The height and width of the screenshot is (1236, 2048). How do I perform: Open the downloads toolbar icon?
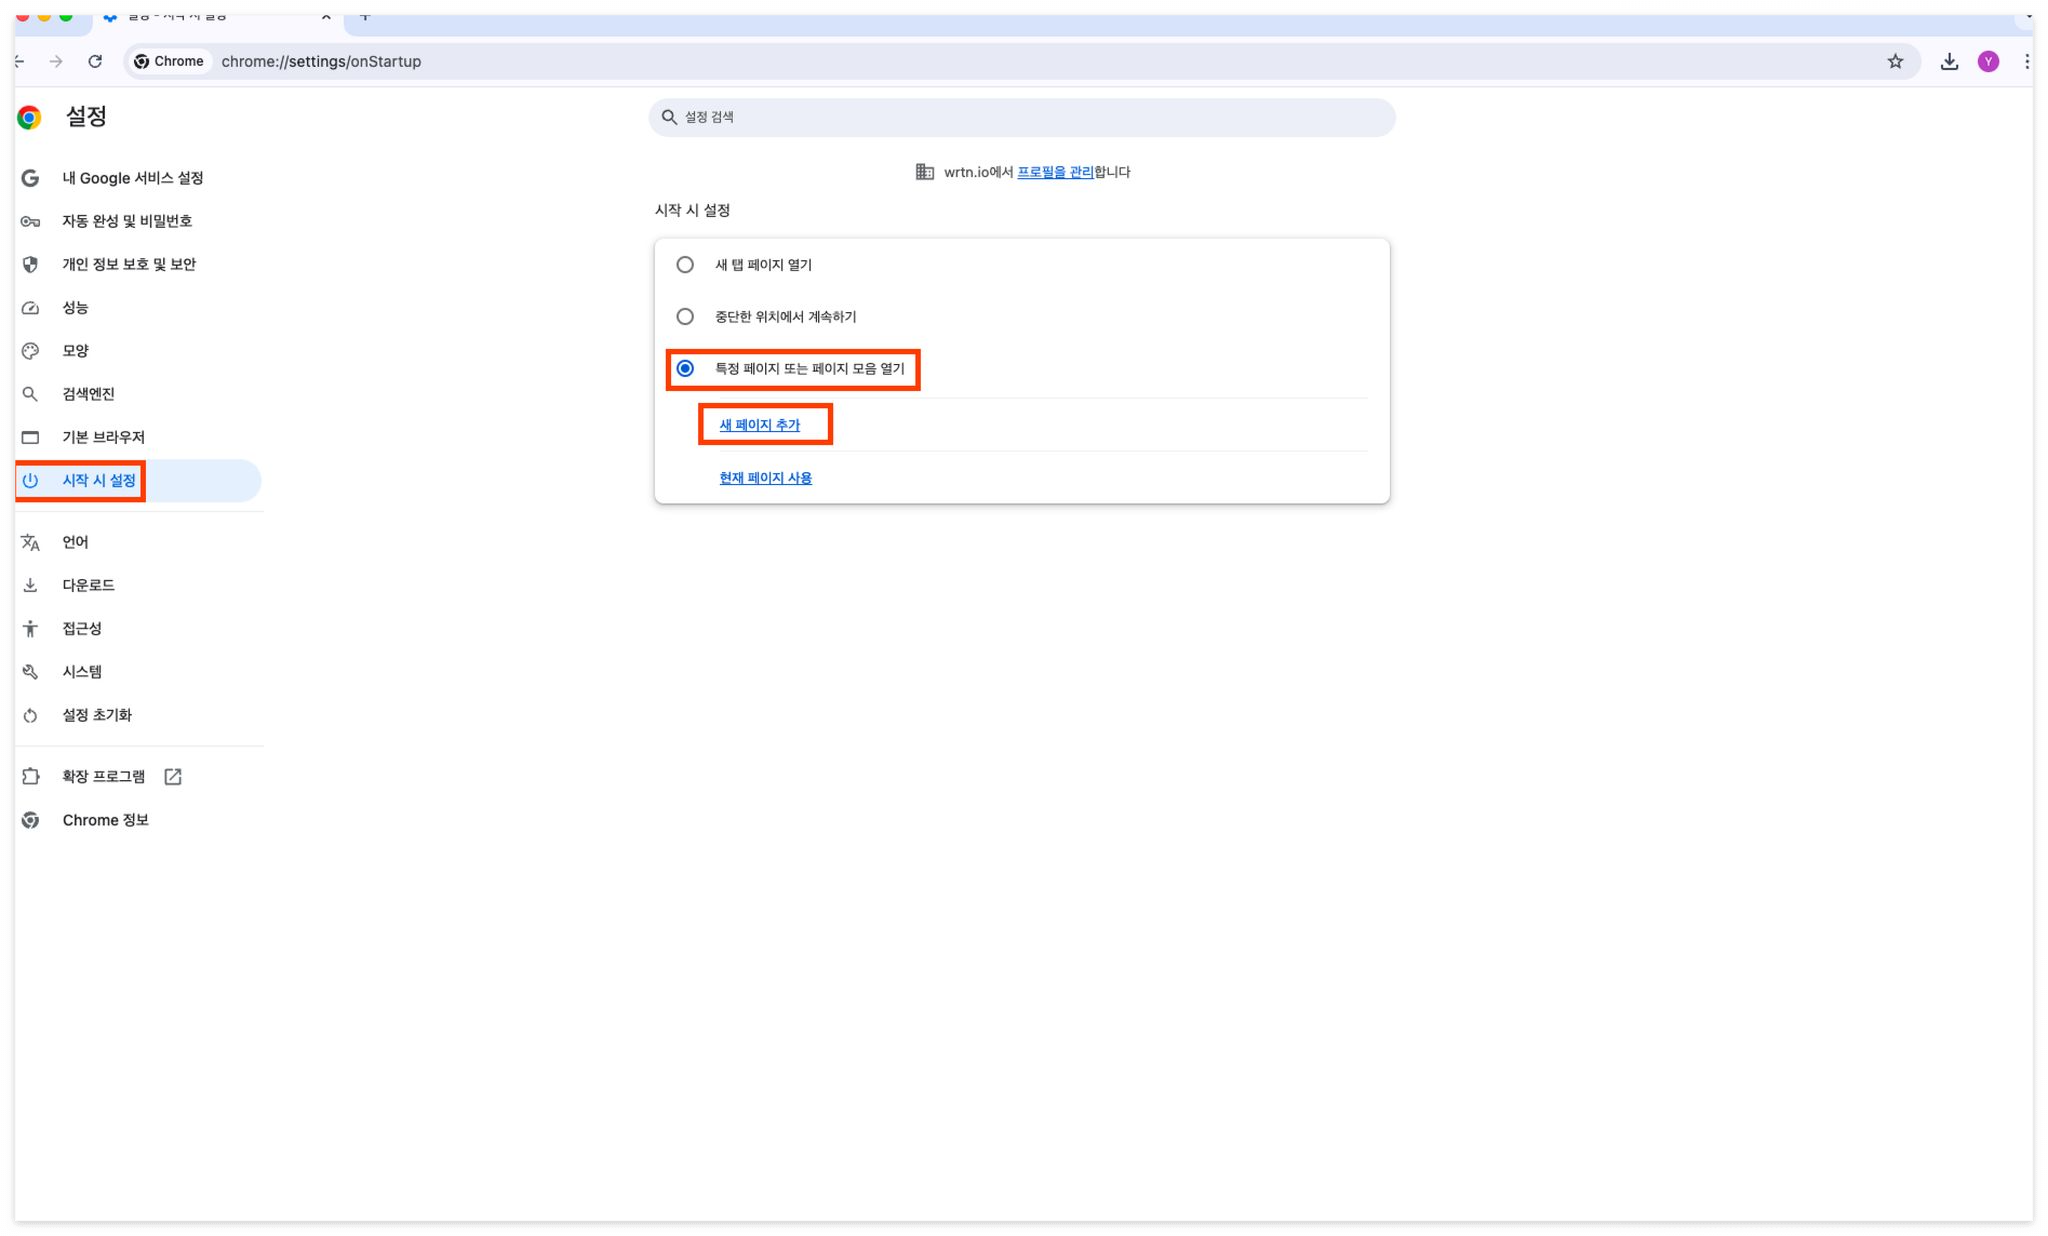1949,61
